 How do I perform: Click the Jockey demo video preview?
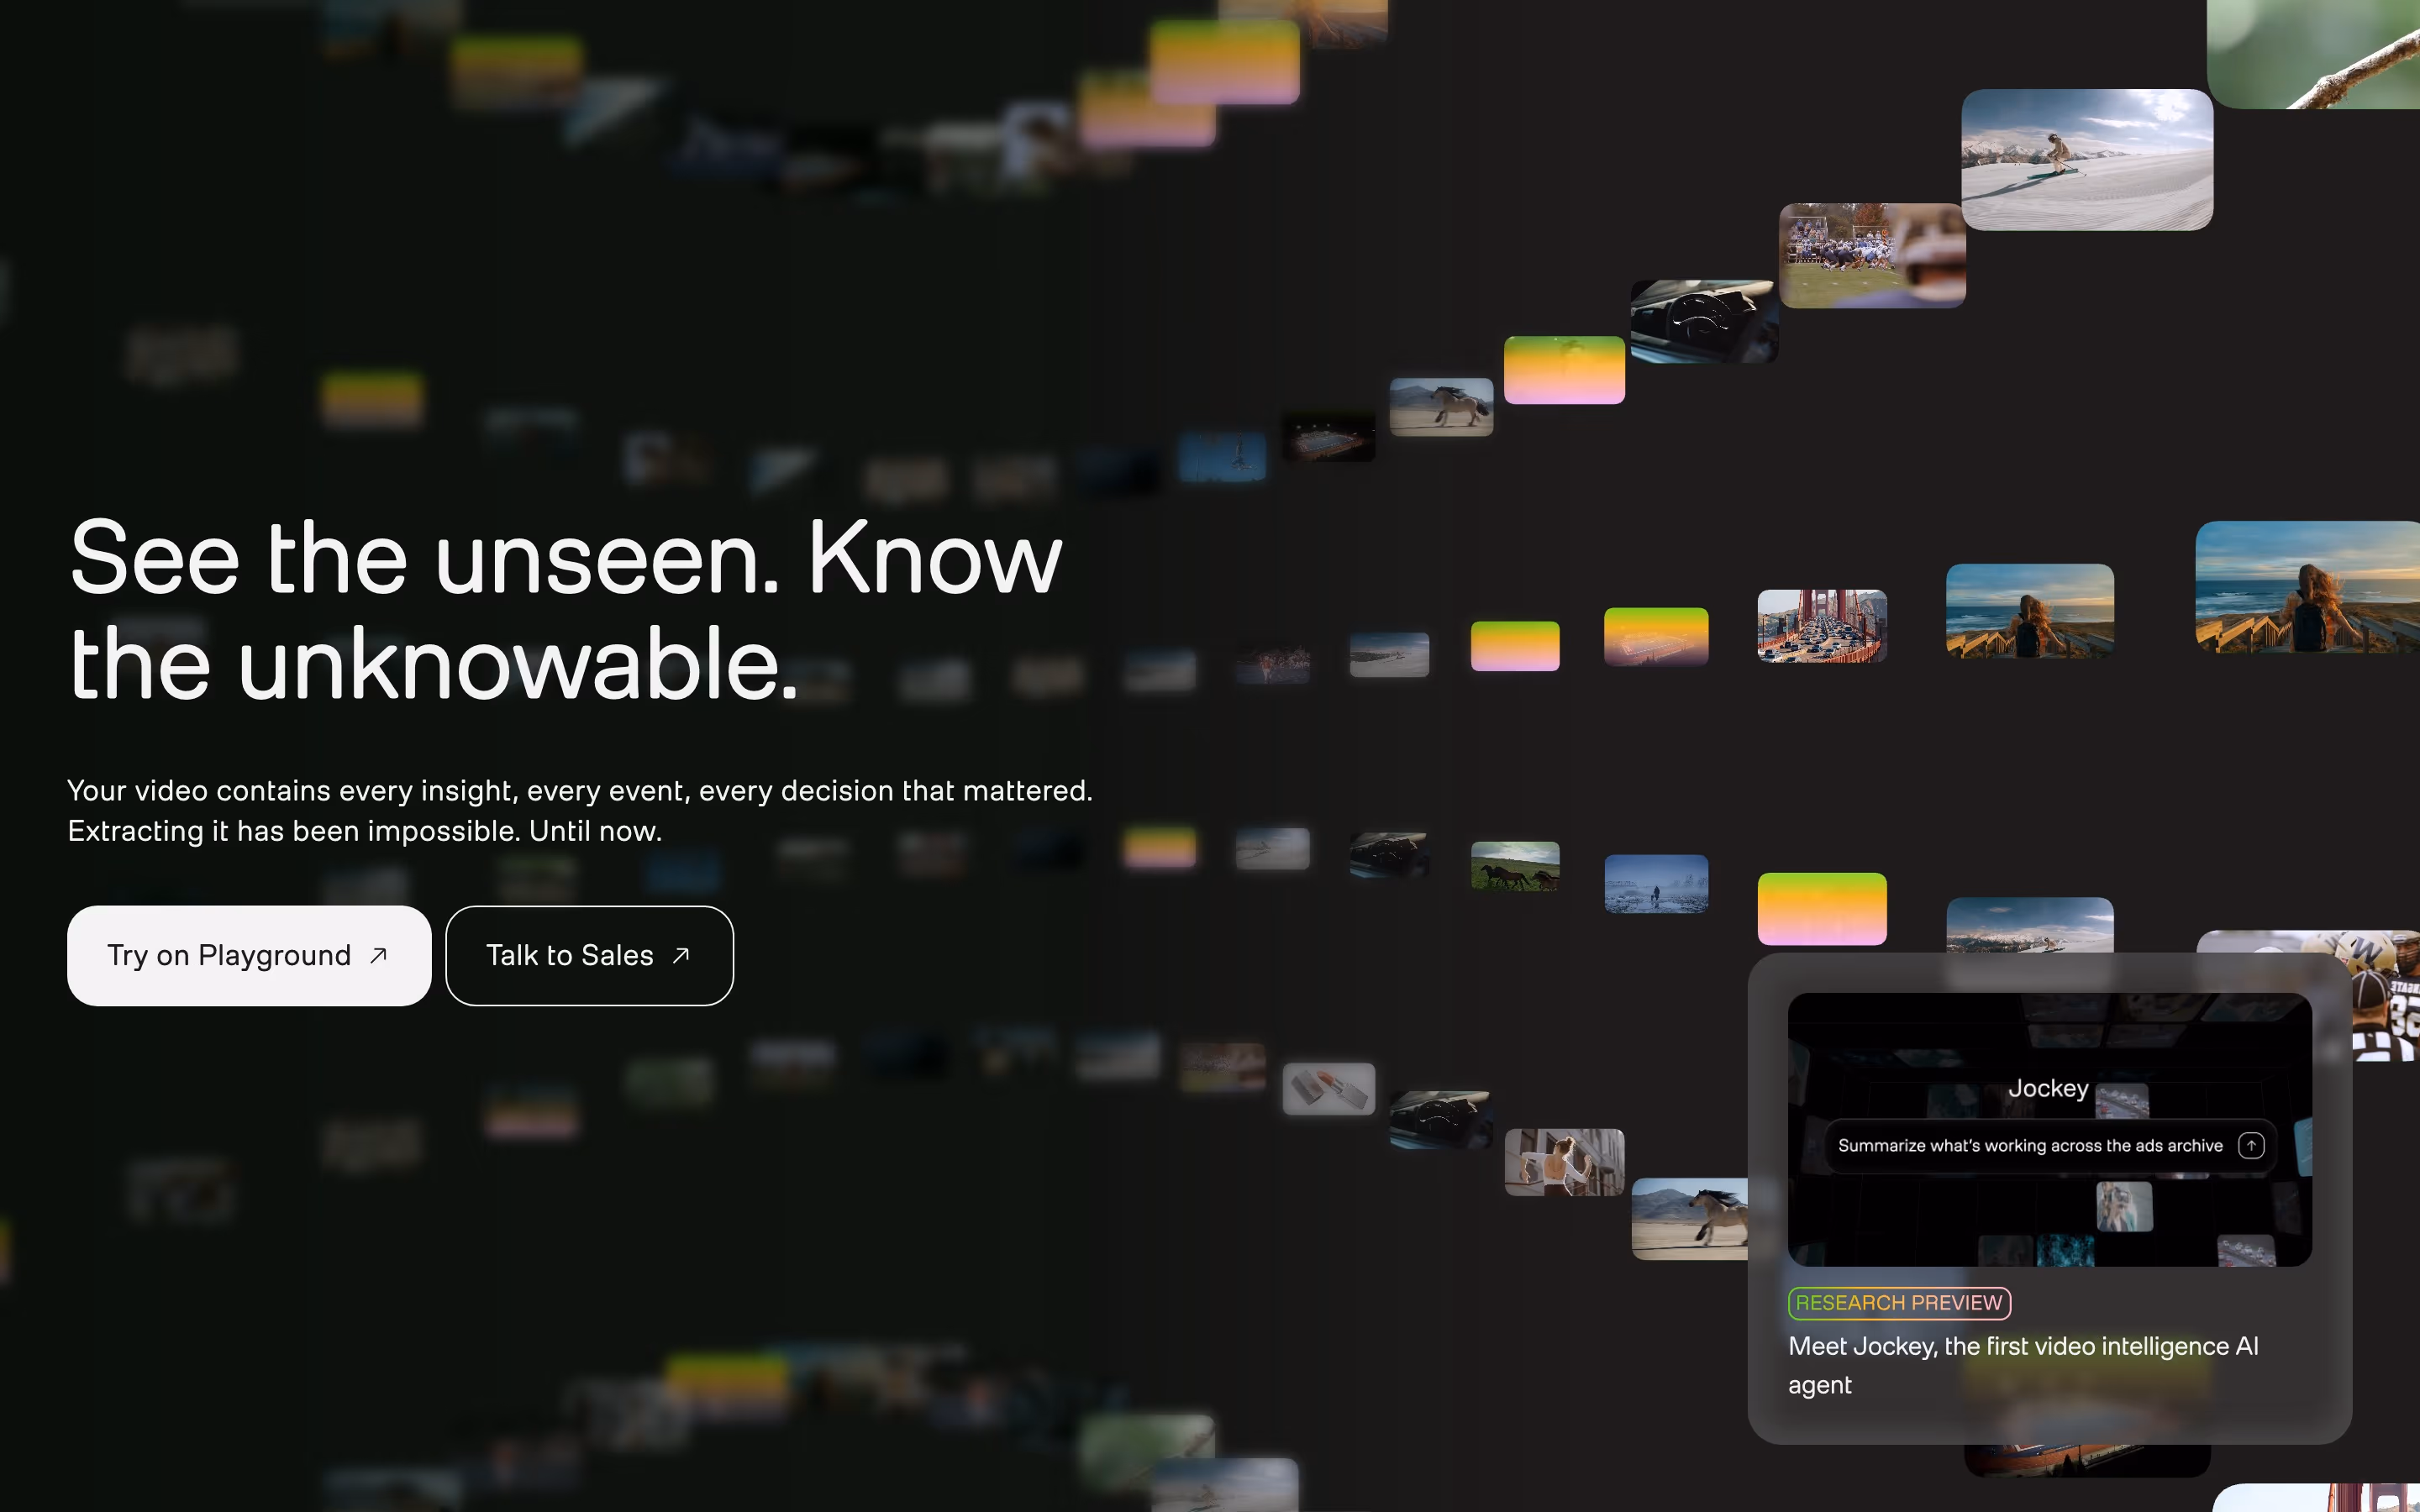[2049, 1129]
